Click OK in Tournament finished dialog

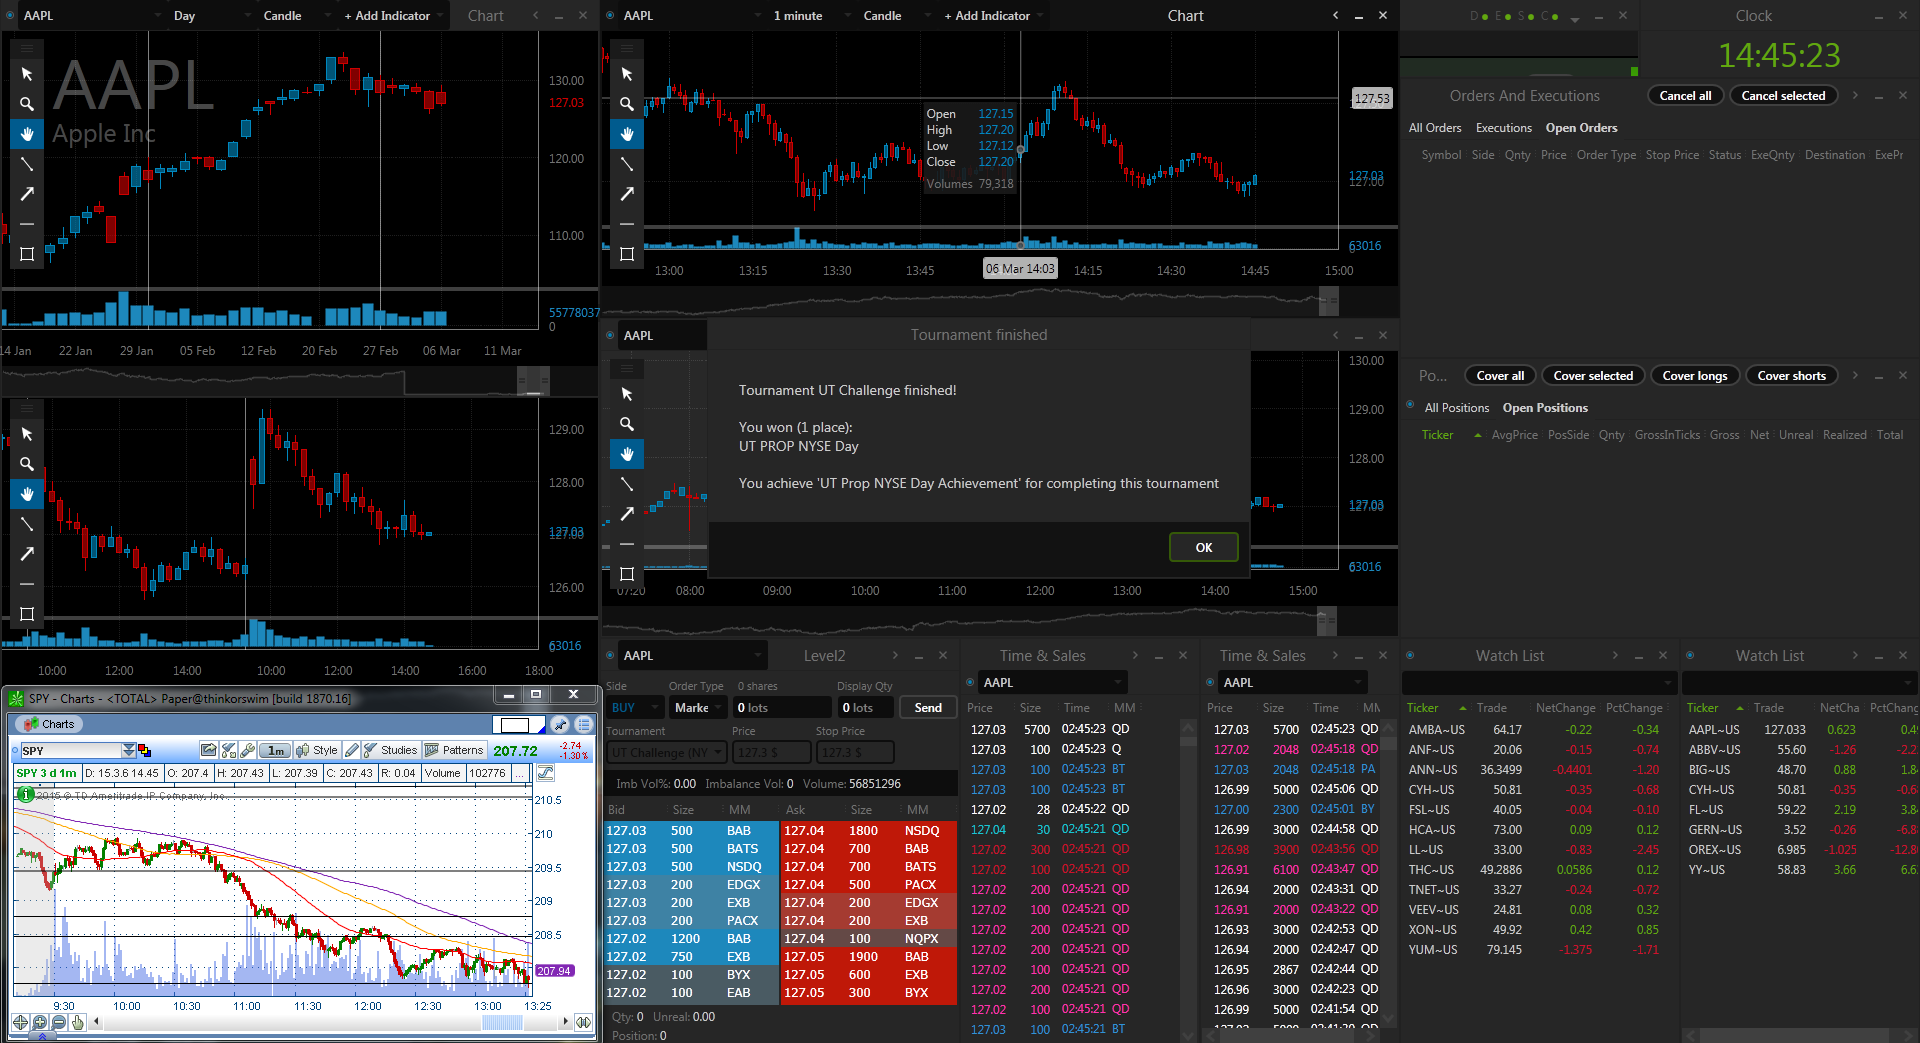(x=1204, y=547)
